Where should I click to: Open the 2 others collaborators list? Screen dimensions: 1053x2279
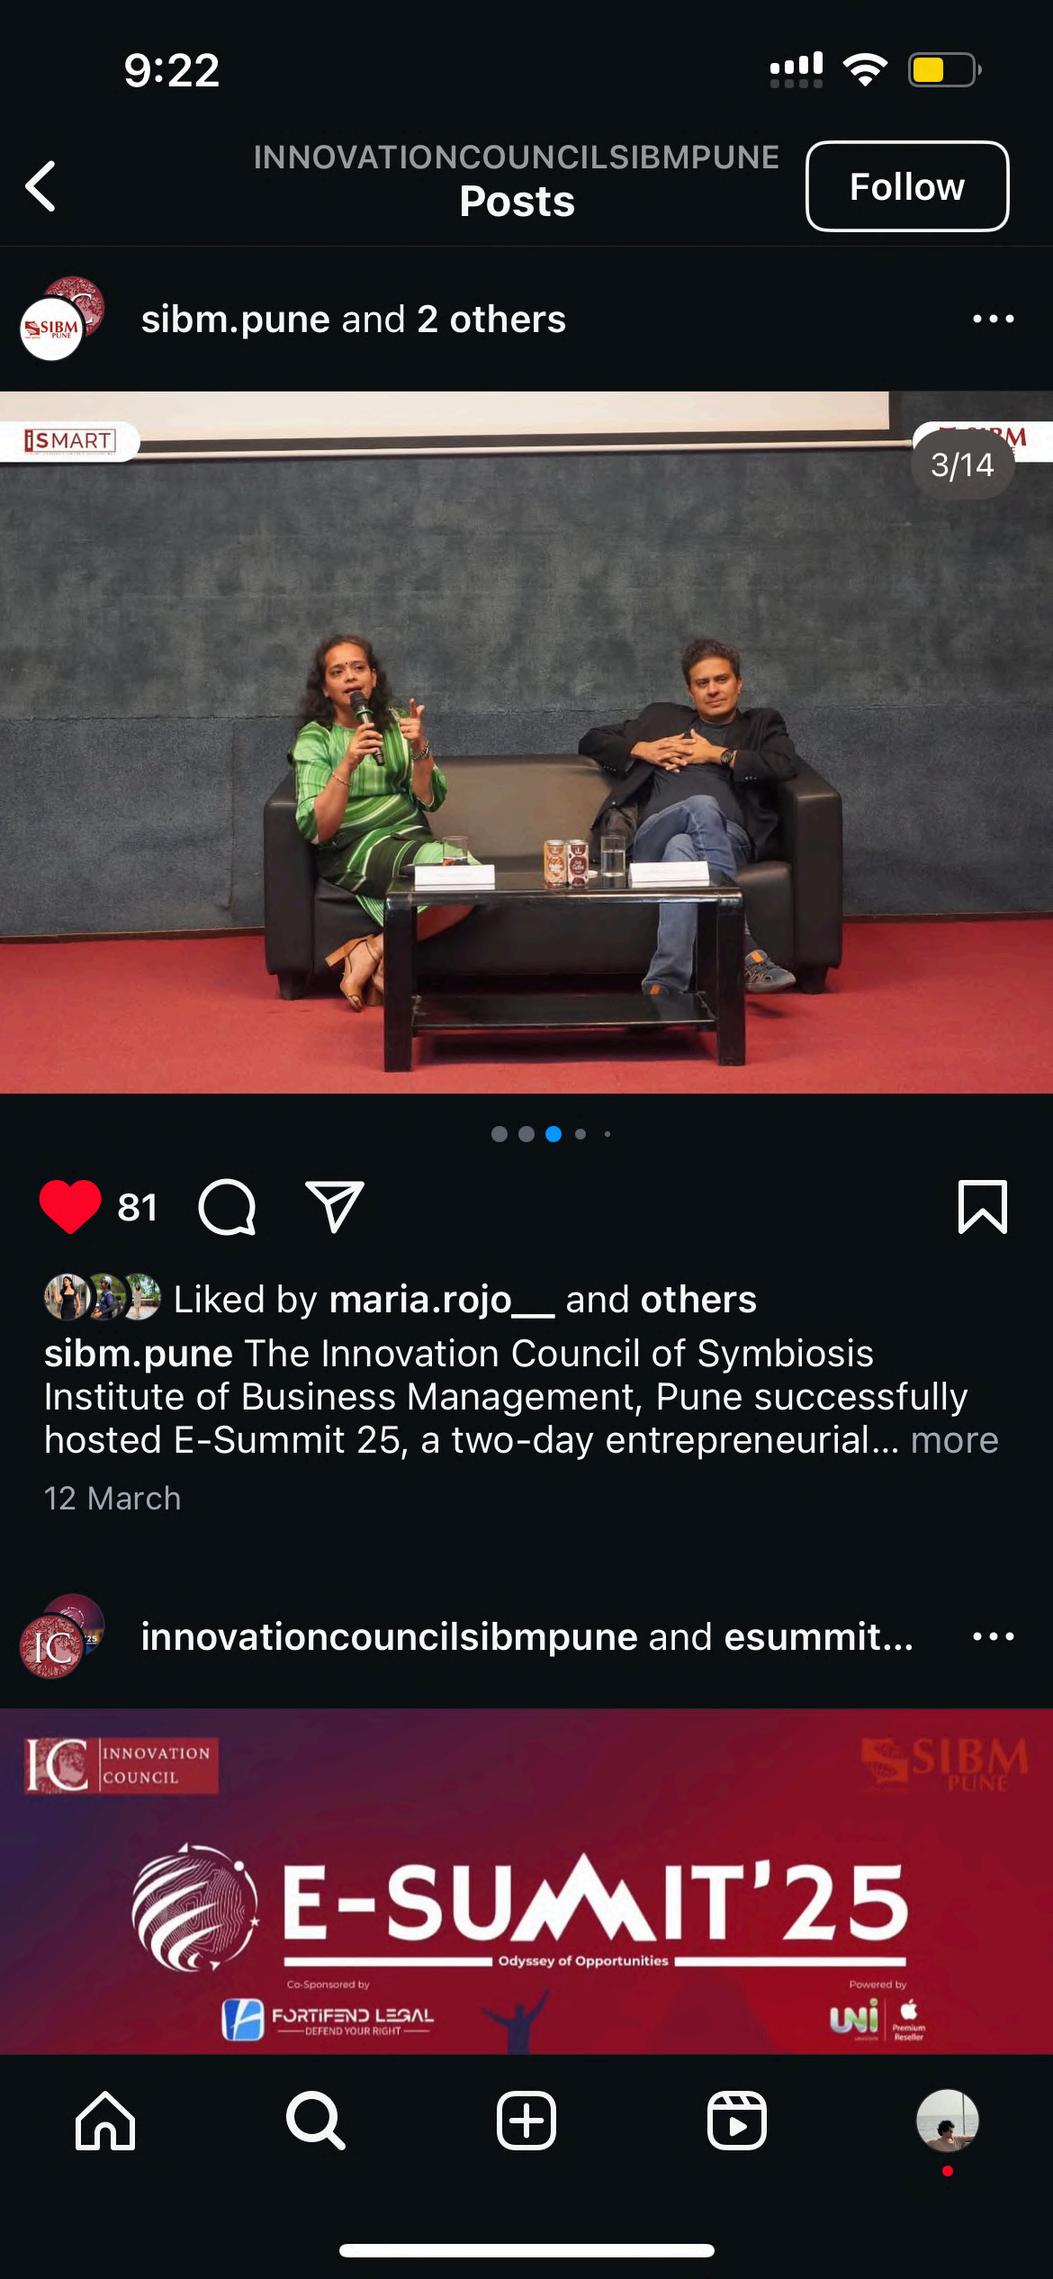click(x=491, y=319)
